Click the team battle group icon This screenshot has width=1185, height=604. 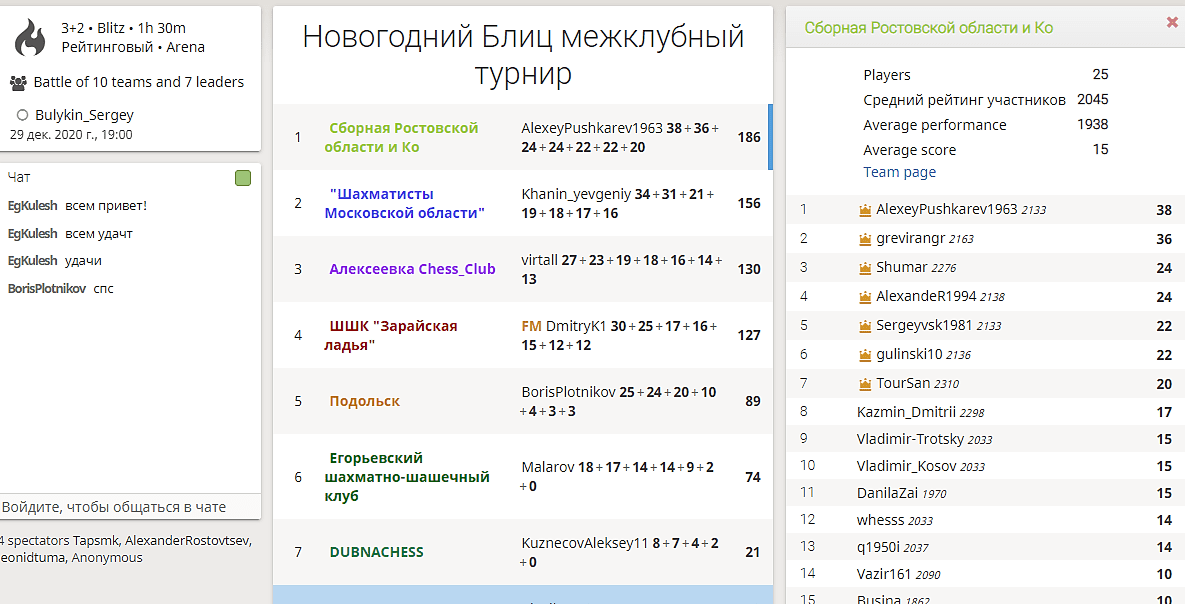coord(18,83)
